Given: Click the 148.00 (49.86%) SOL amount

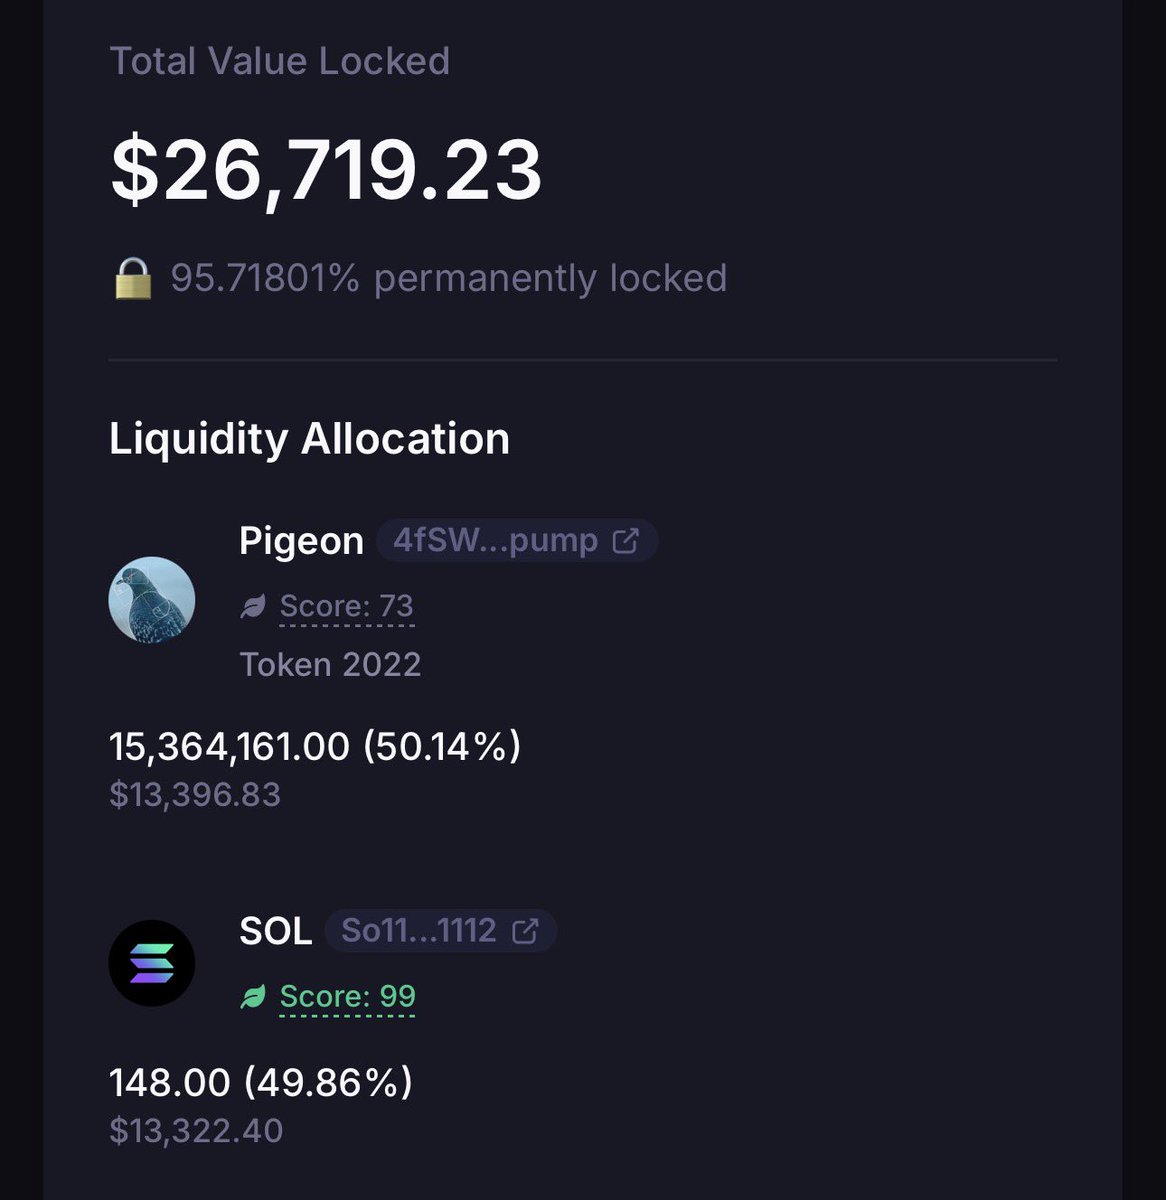Looking at the screenshot, I should (x=260, y=1082).
